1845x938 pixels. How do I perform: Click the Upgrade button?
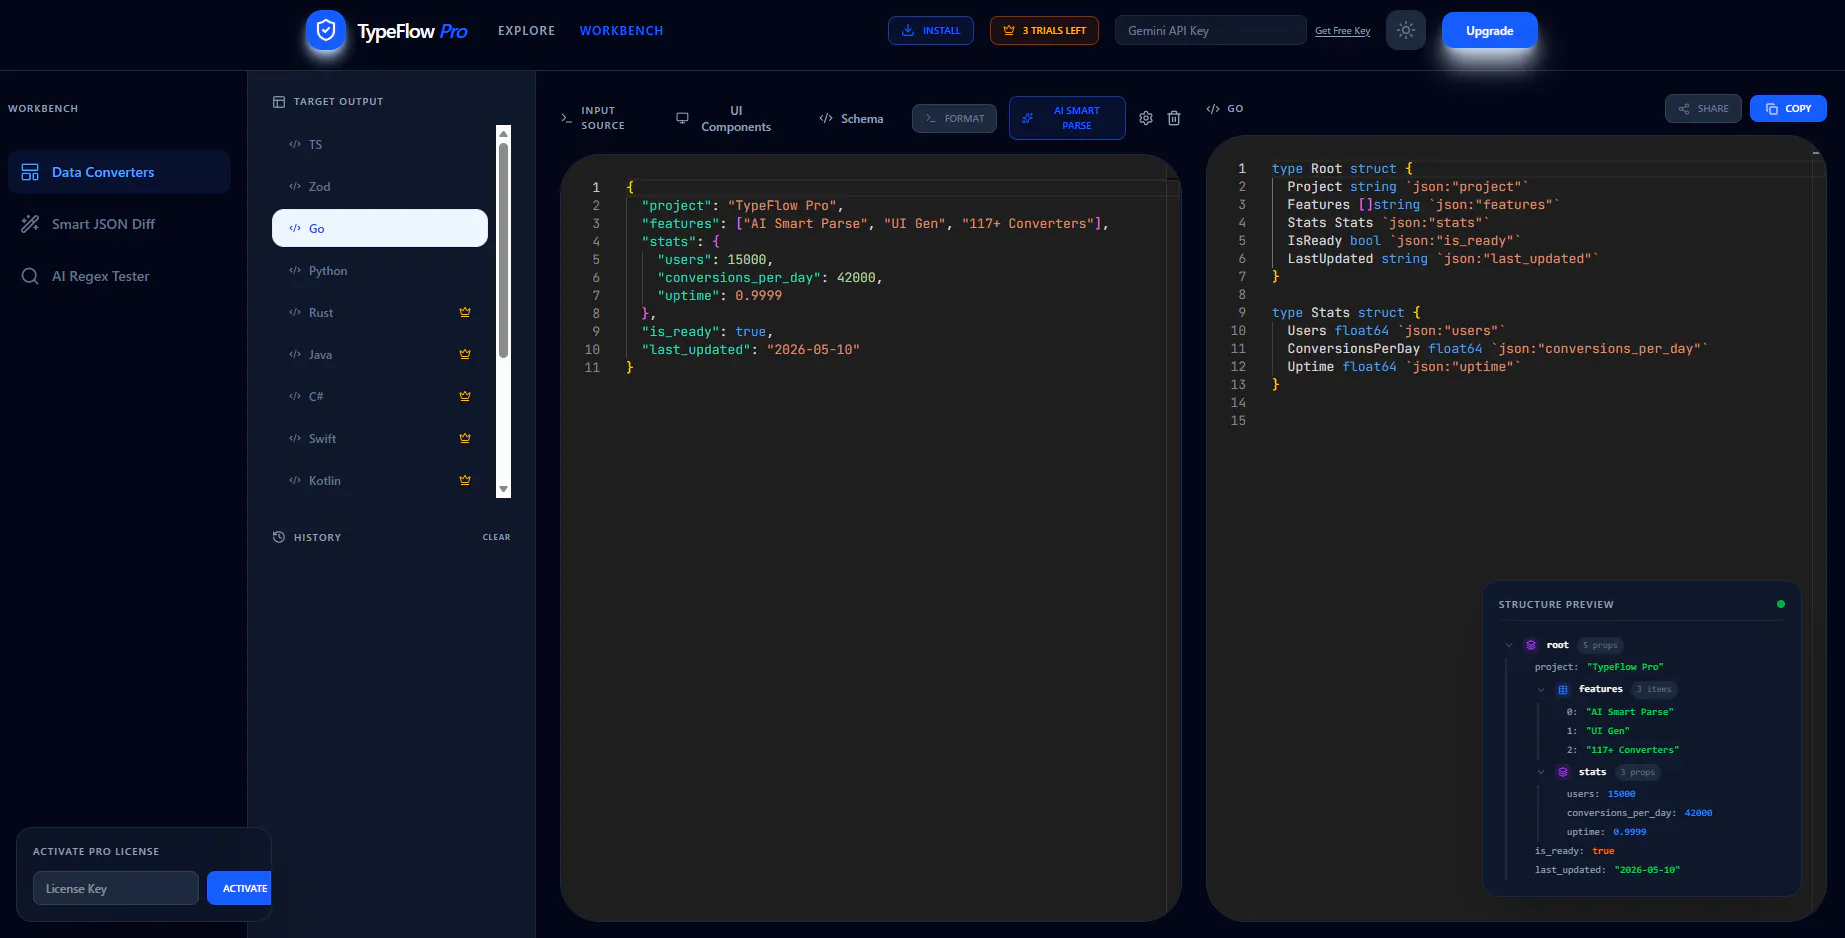pyautogui.click(x=1490, y=30)
